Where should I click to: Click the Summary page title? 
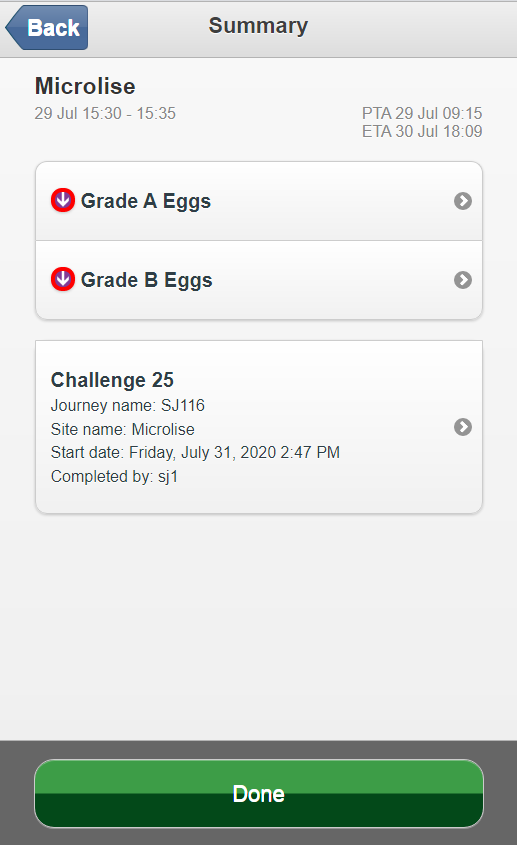tap(258, 26)
